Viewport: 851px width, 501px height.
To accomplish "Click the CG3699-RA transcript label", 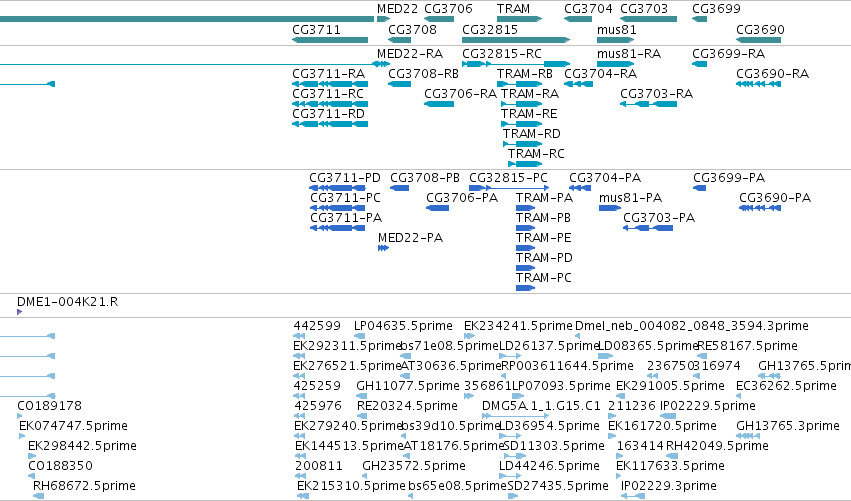I will click(x=728, y=54).
